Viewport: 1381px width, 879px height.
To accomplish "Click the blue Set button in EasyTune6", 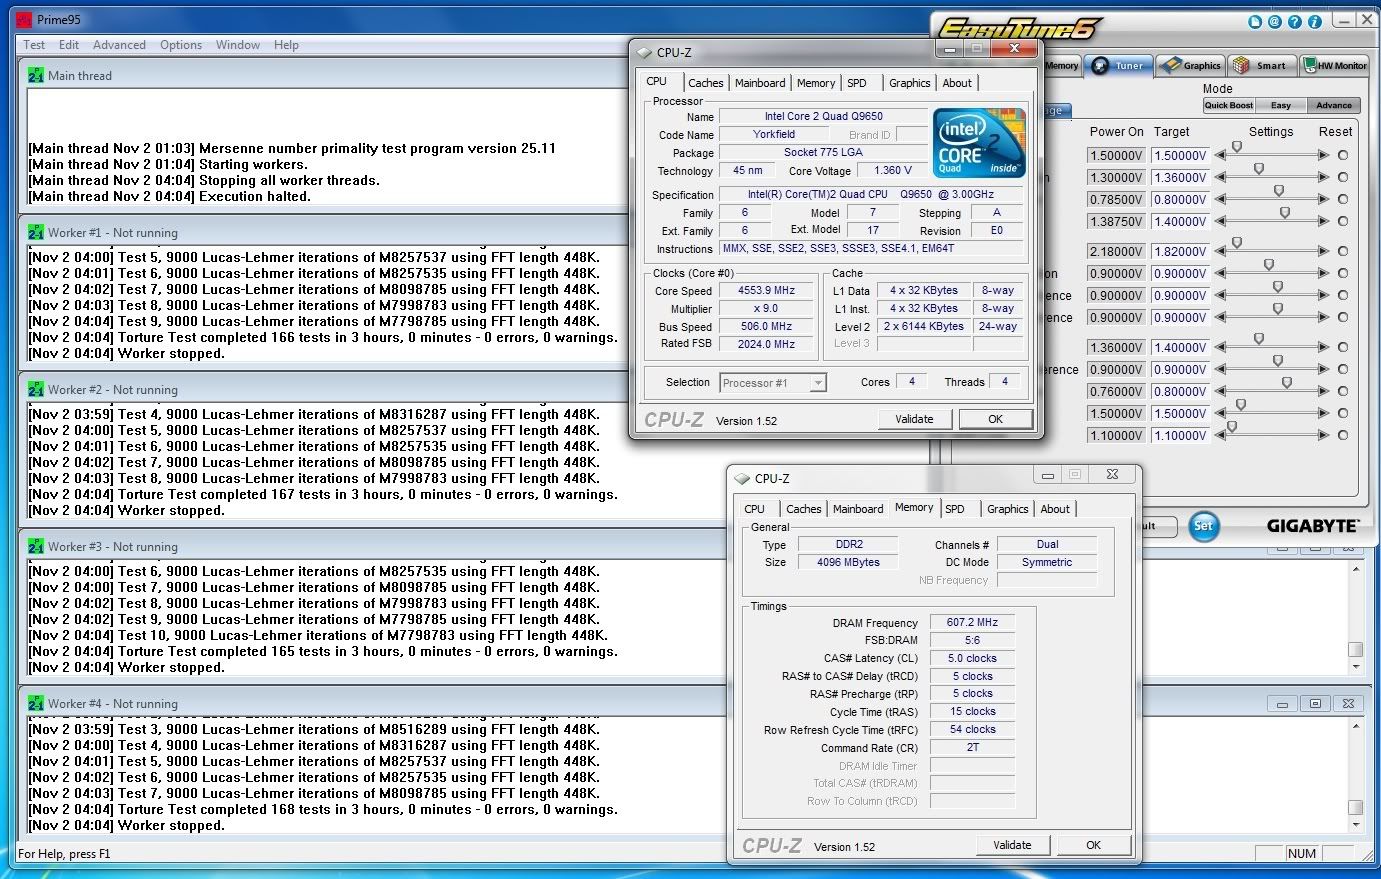I will pyautogui.click(x=1204, y=525).
